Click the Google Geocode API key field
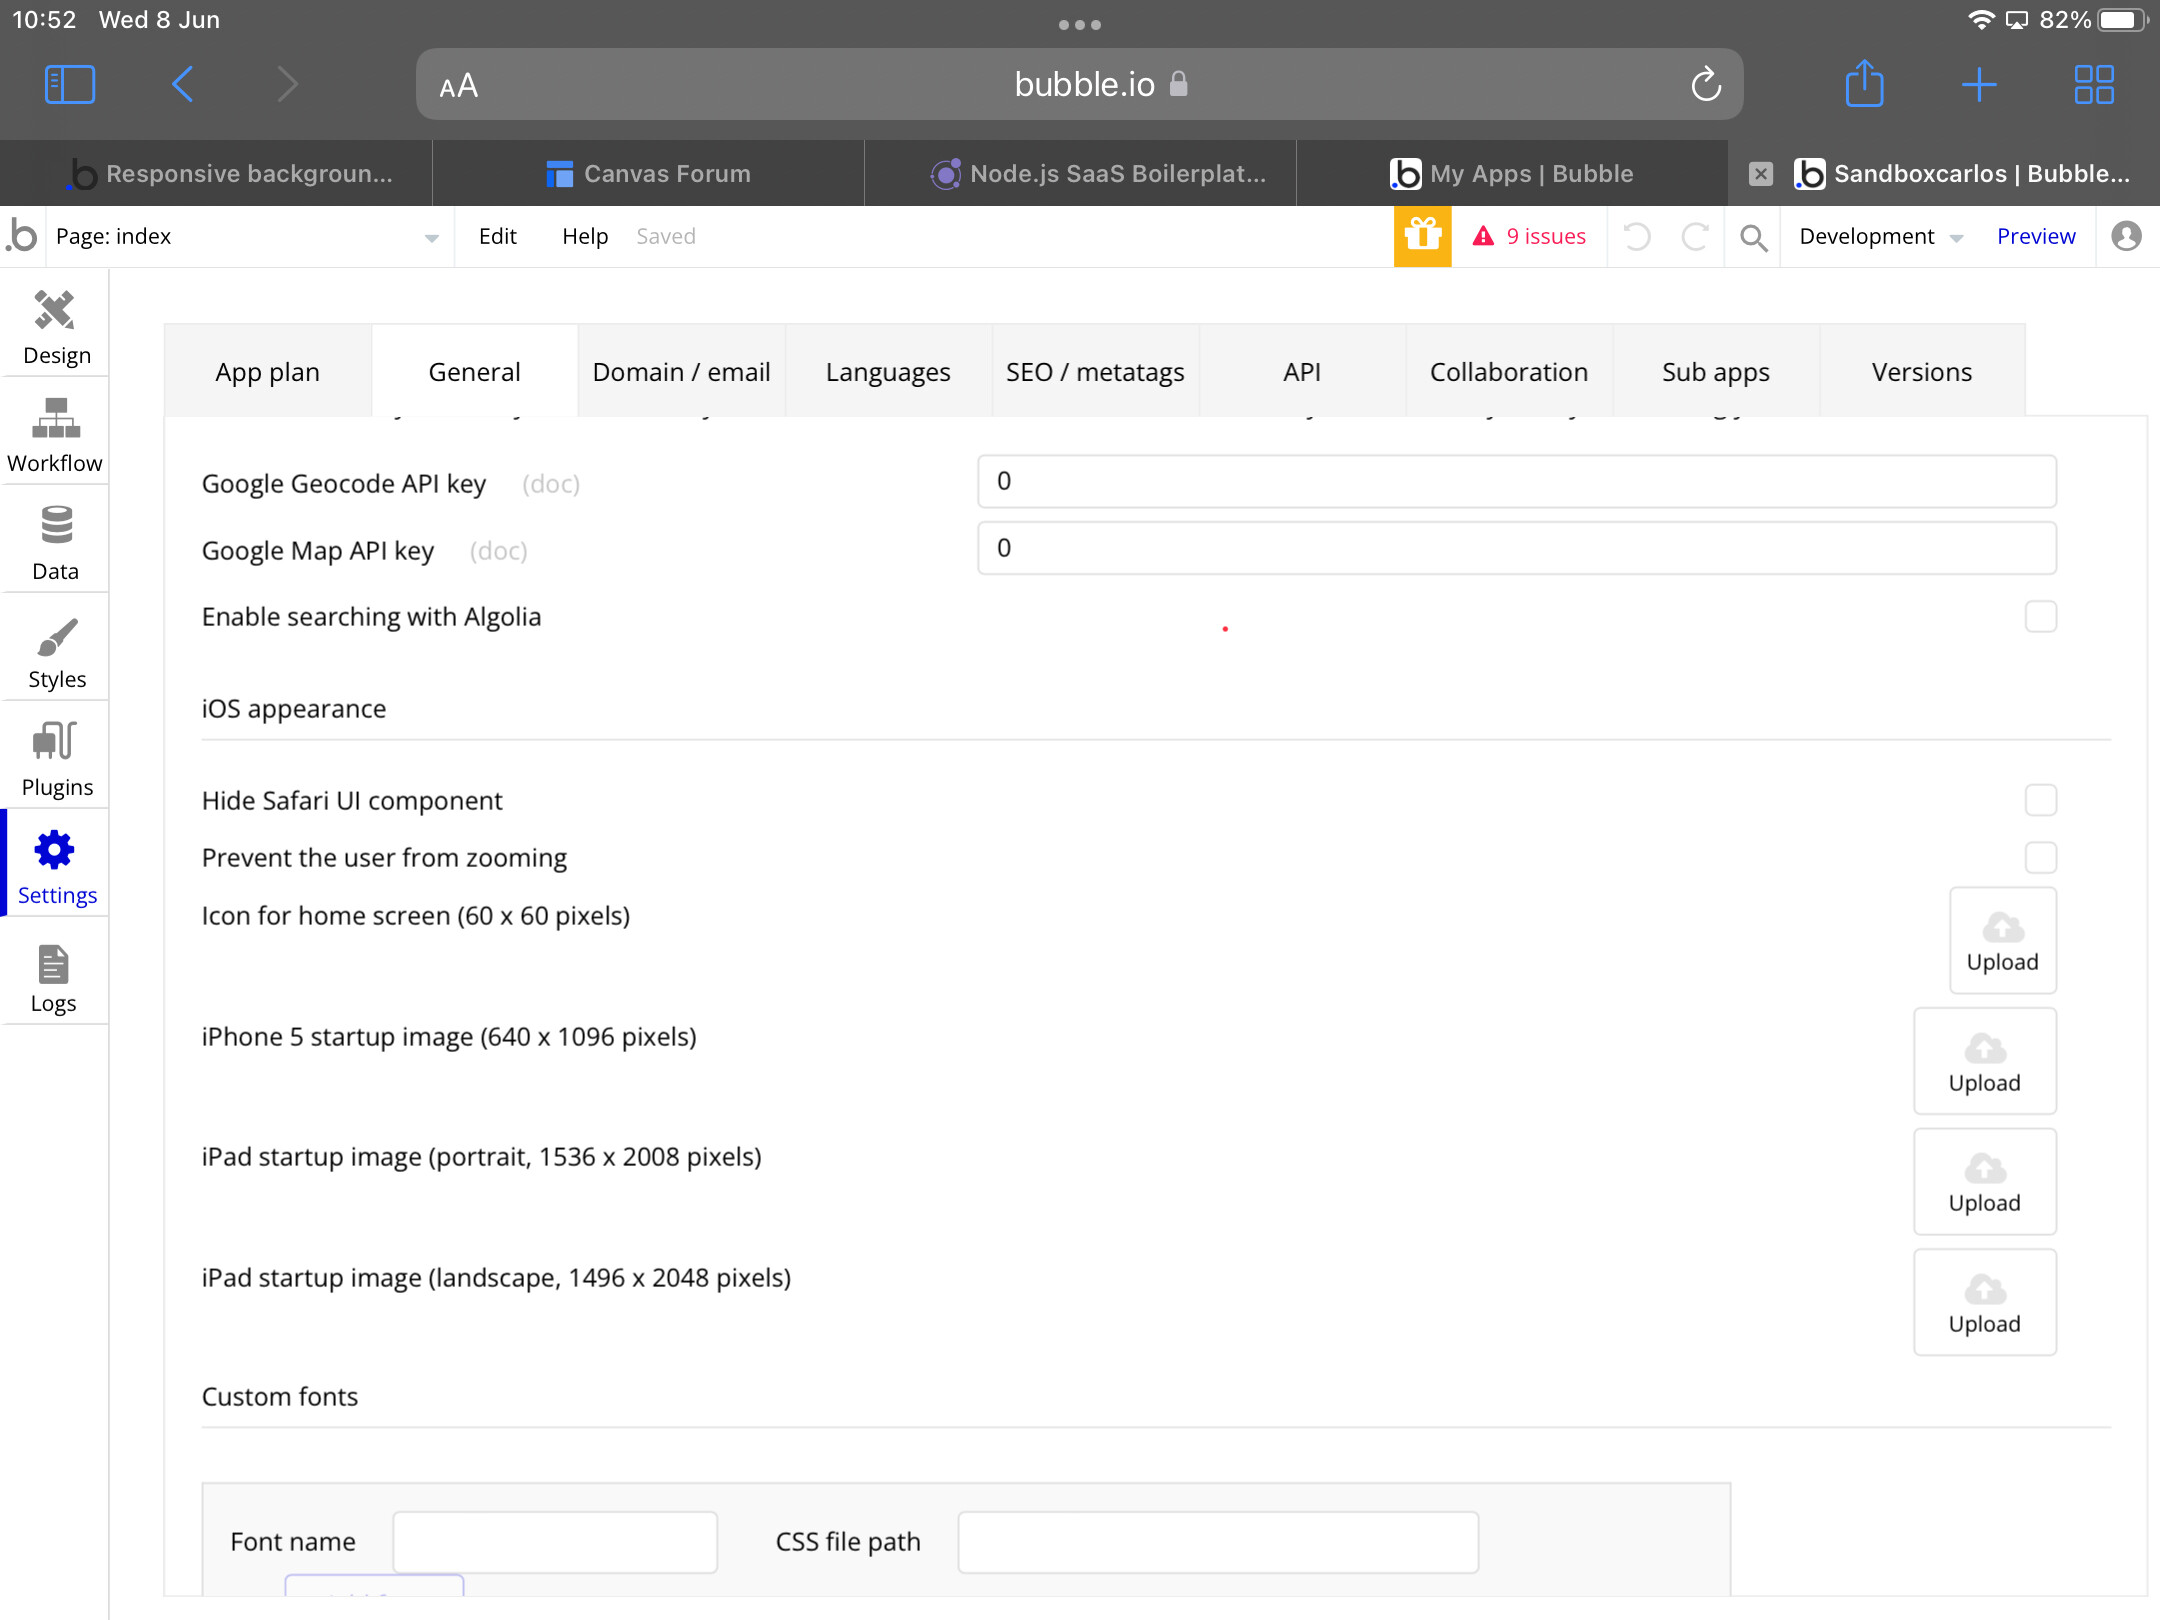Image resolution: width=2160 pixels, height=1620 pixels. [x=1516, y=481]
